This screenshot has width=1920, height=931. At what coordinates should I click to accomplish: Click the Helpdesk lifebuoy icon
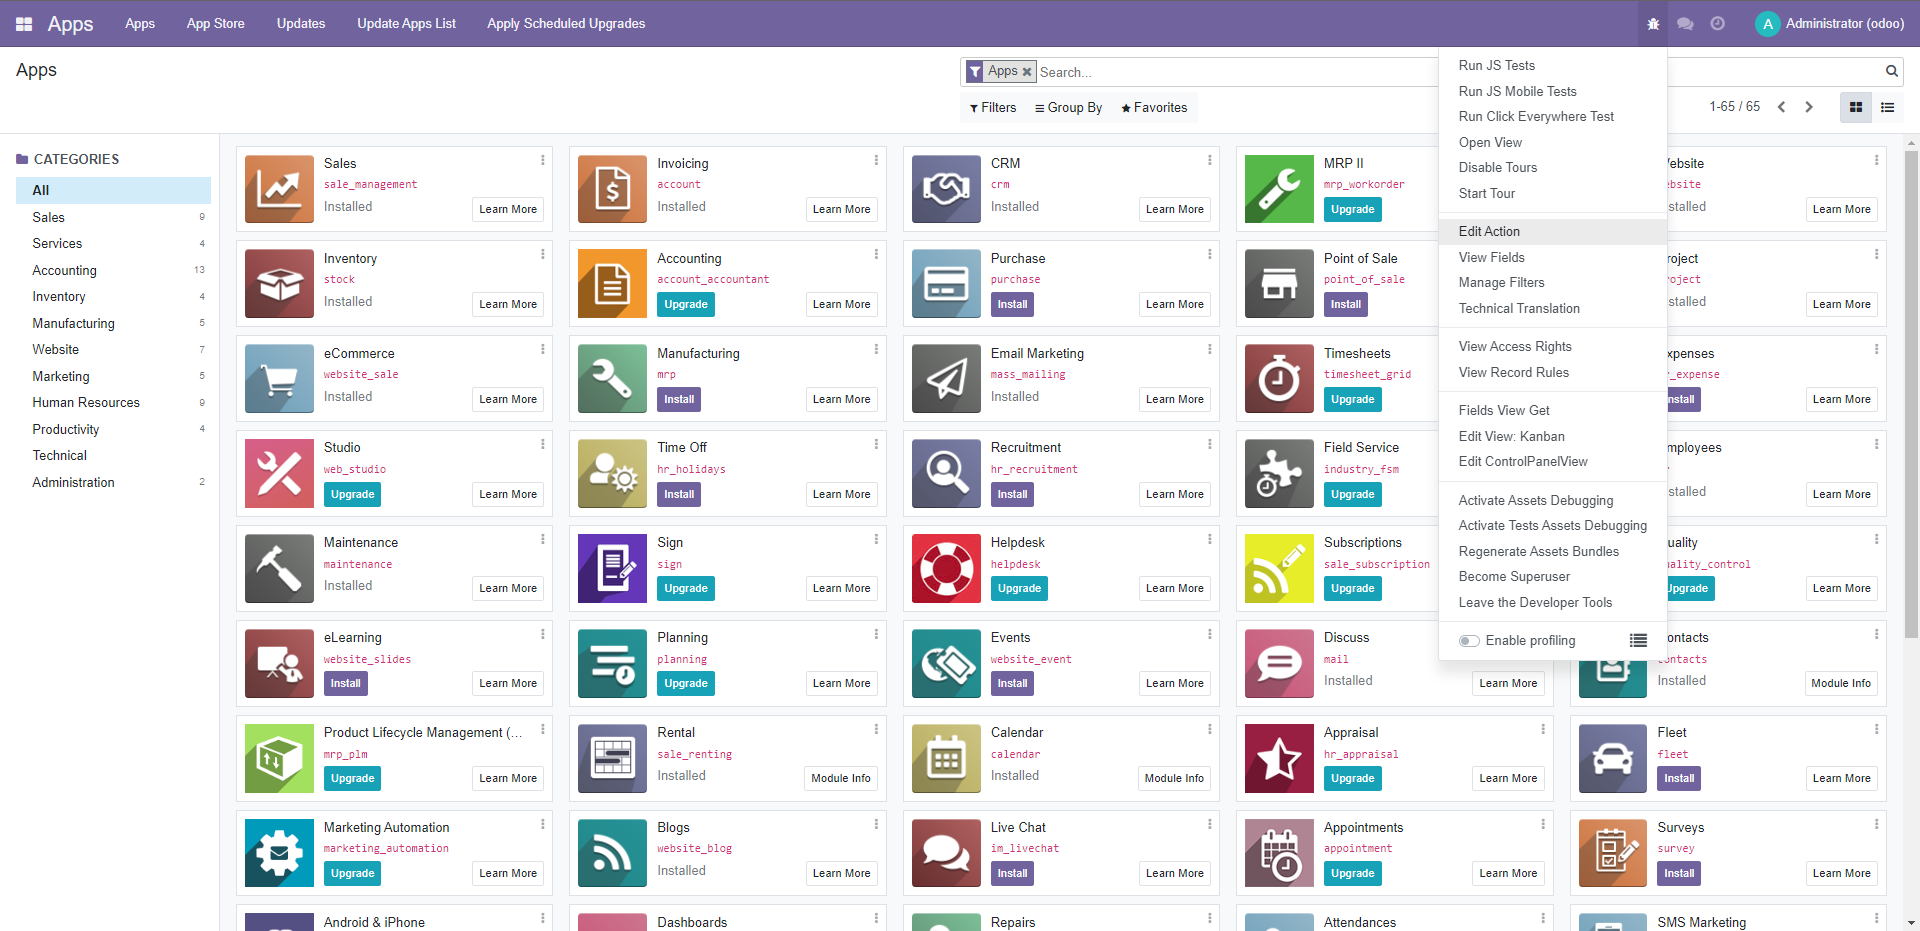coord(946,569)
